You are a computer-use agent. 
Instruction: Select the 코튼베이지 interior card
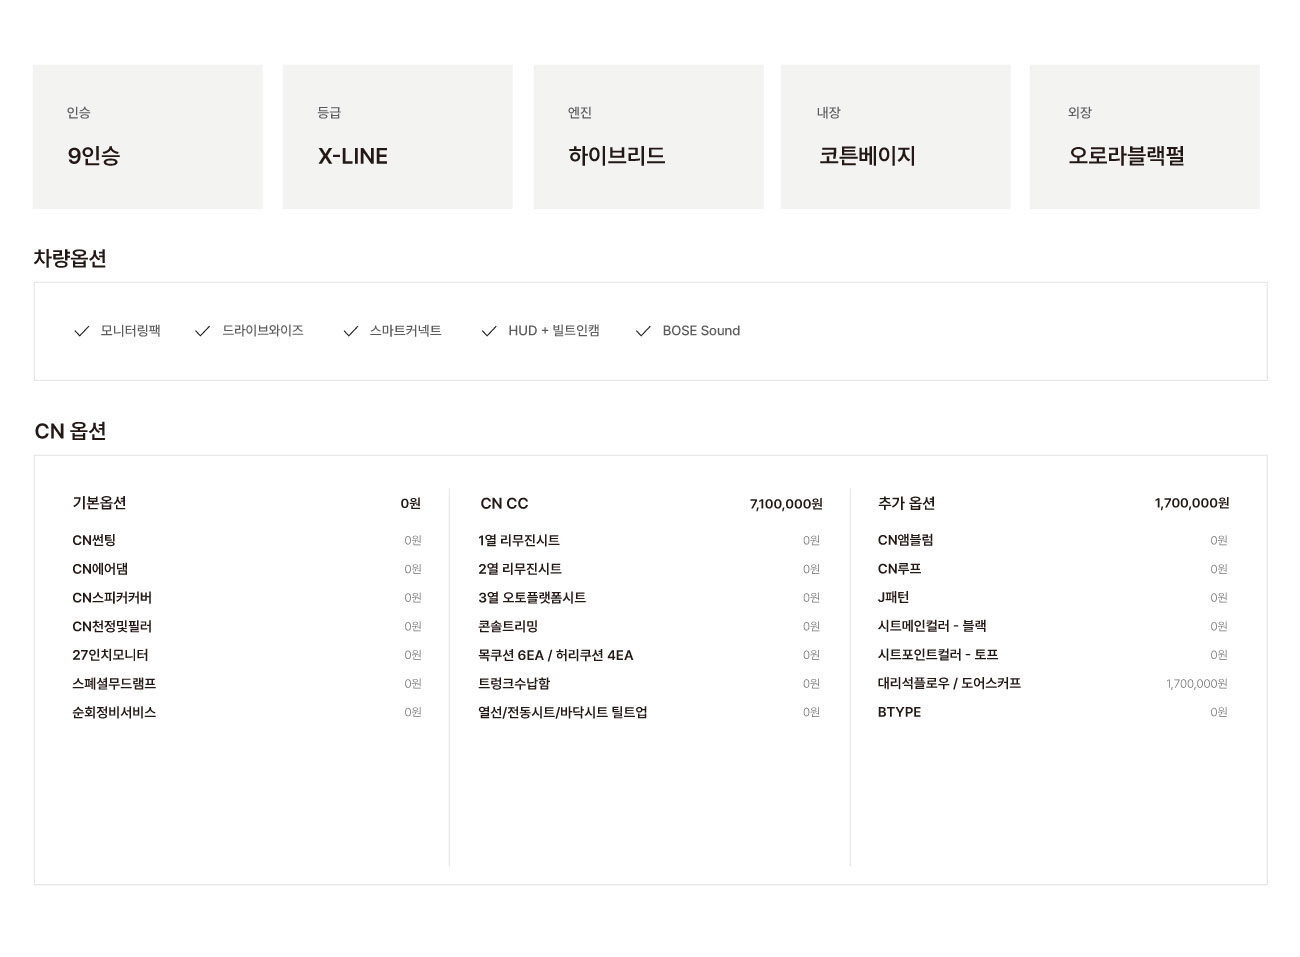coord(896,137)
